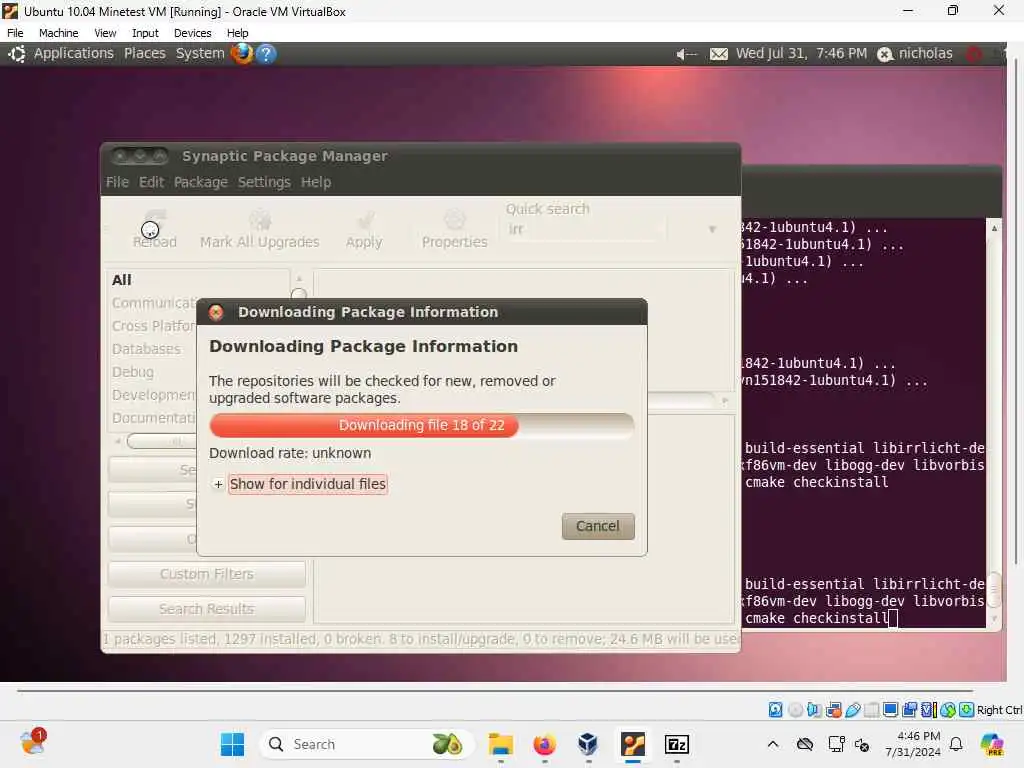The width and height of the screenshot is (1024, 768).
Task: Click the Custom Filters button
Action: click(x=207, y=574)
